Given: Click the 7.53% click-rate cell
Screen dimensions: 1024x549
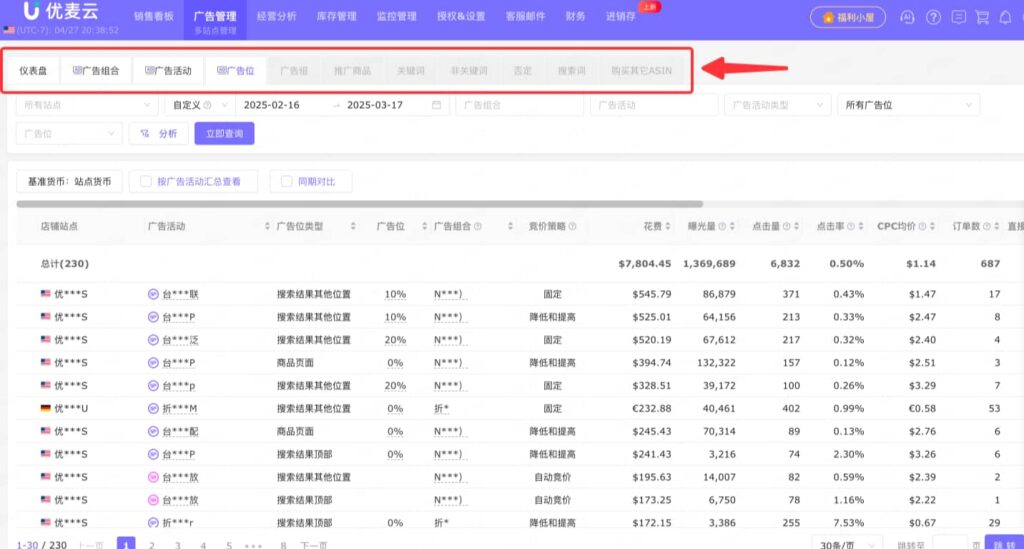Looking at the screenshot, I should tap(848, 523).
